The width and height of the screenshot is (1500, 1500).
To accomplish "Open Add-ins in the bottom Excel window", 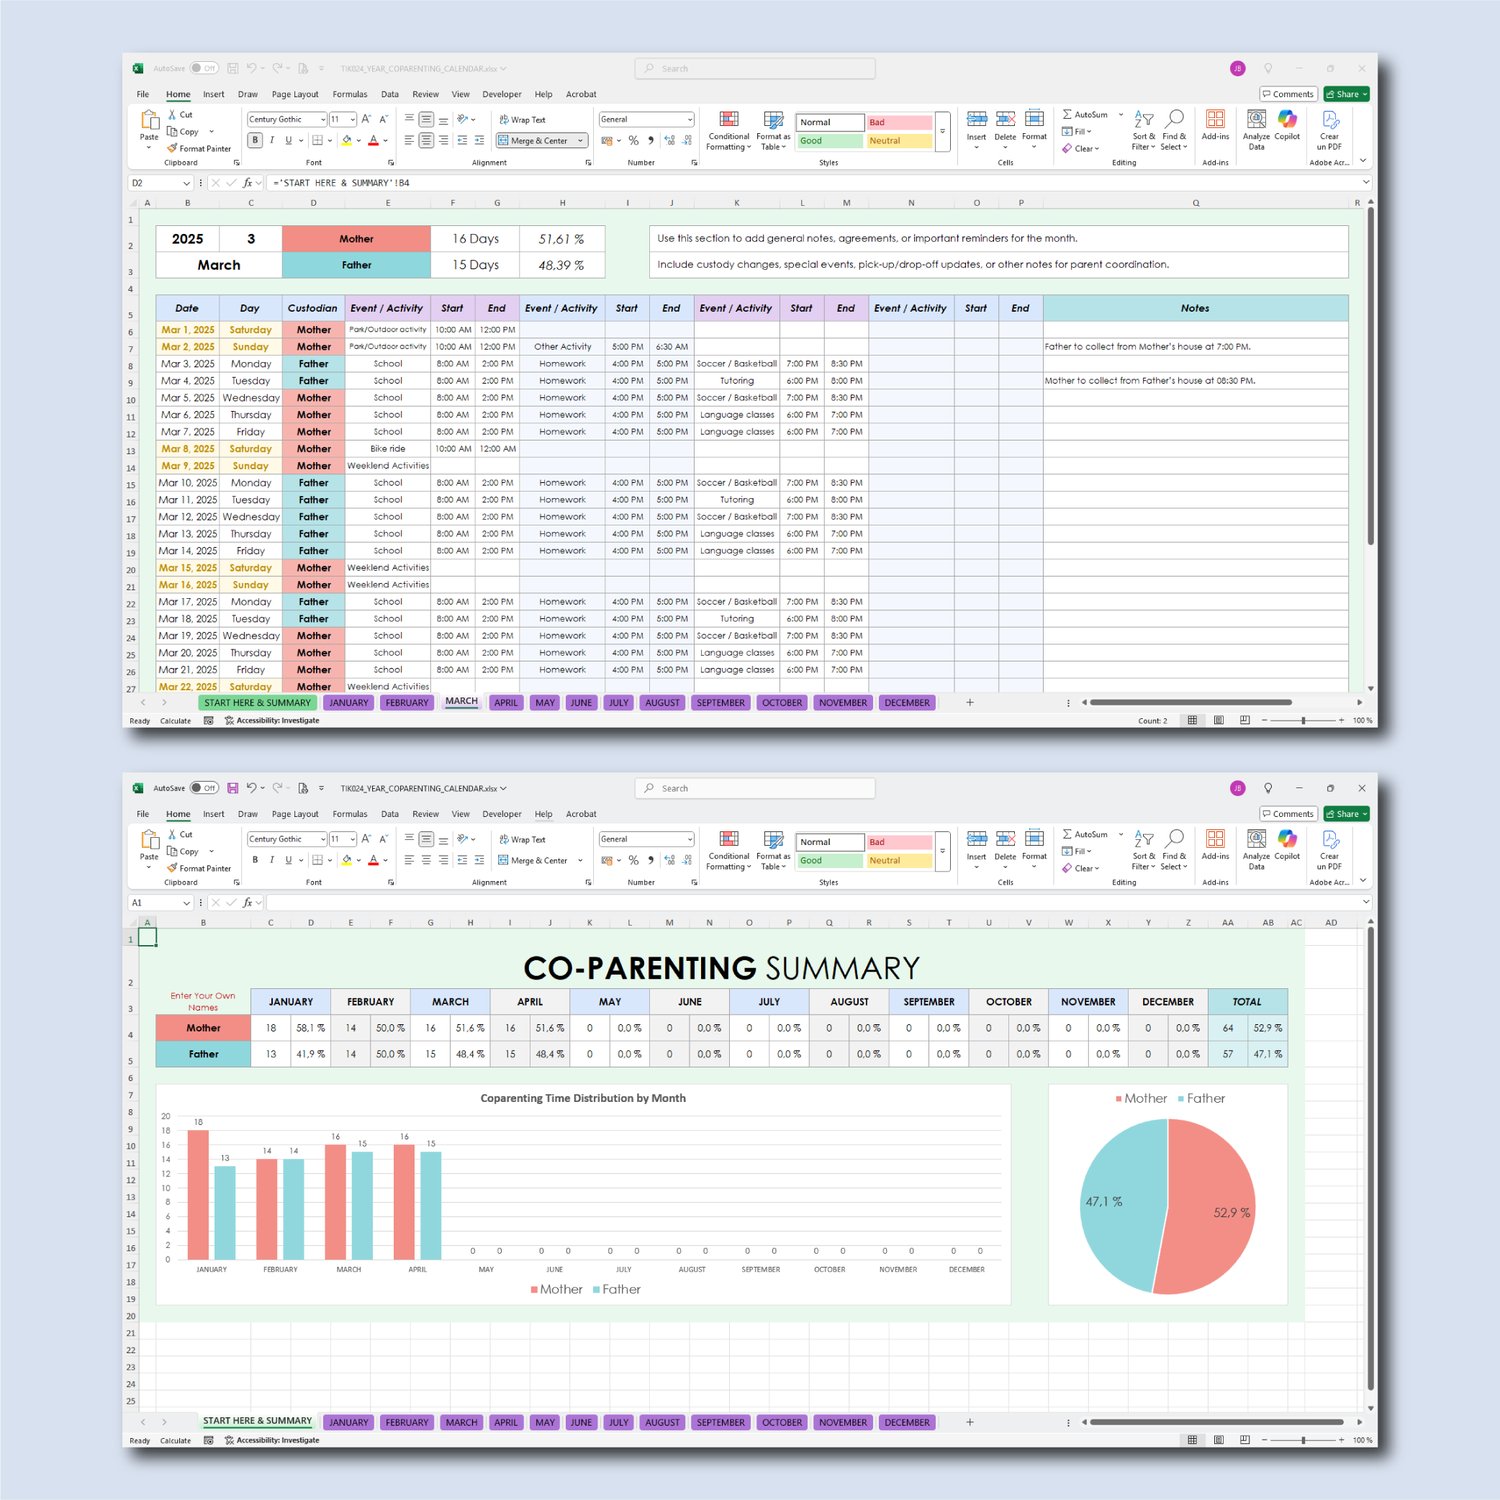I will 1215,844.
